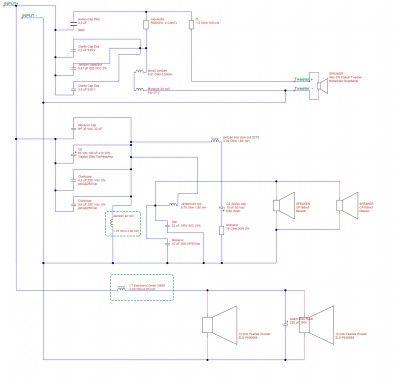400x384 pixels.
Task: Click the Audyn Cap Plus label text
Action: coord(89,22)
